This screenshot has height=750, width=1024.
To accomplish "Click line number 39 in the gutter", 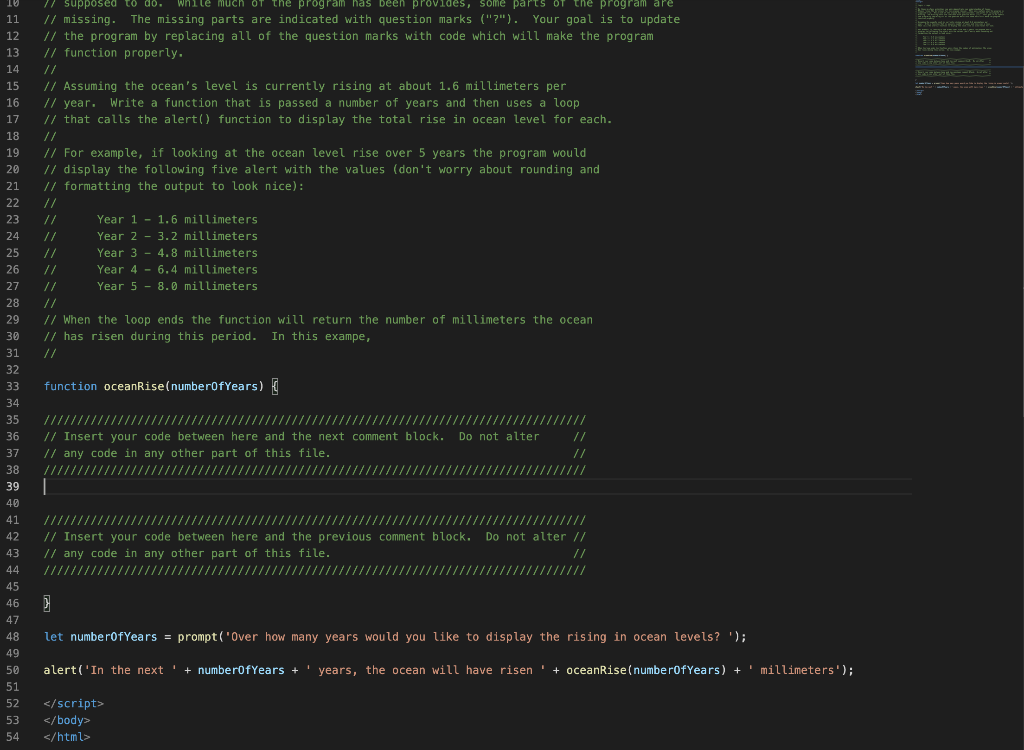I will click(12, 487).
